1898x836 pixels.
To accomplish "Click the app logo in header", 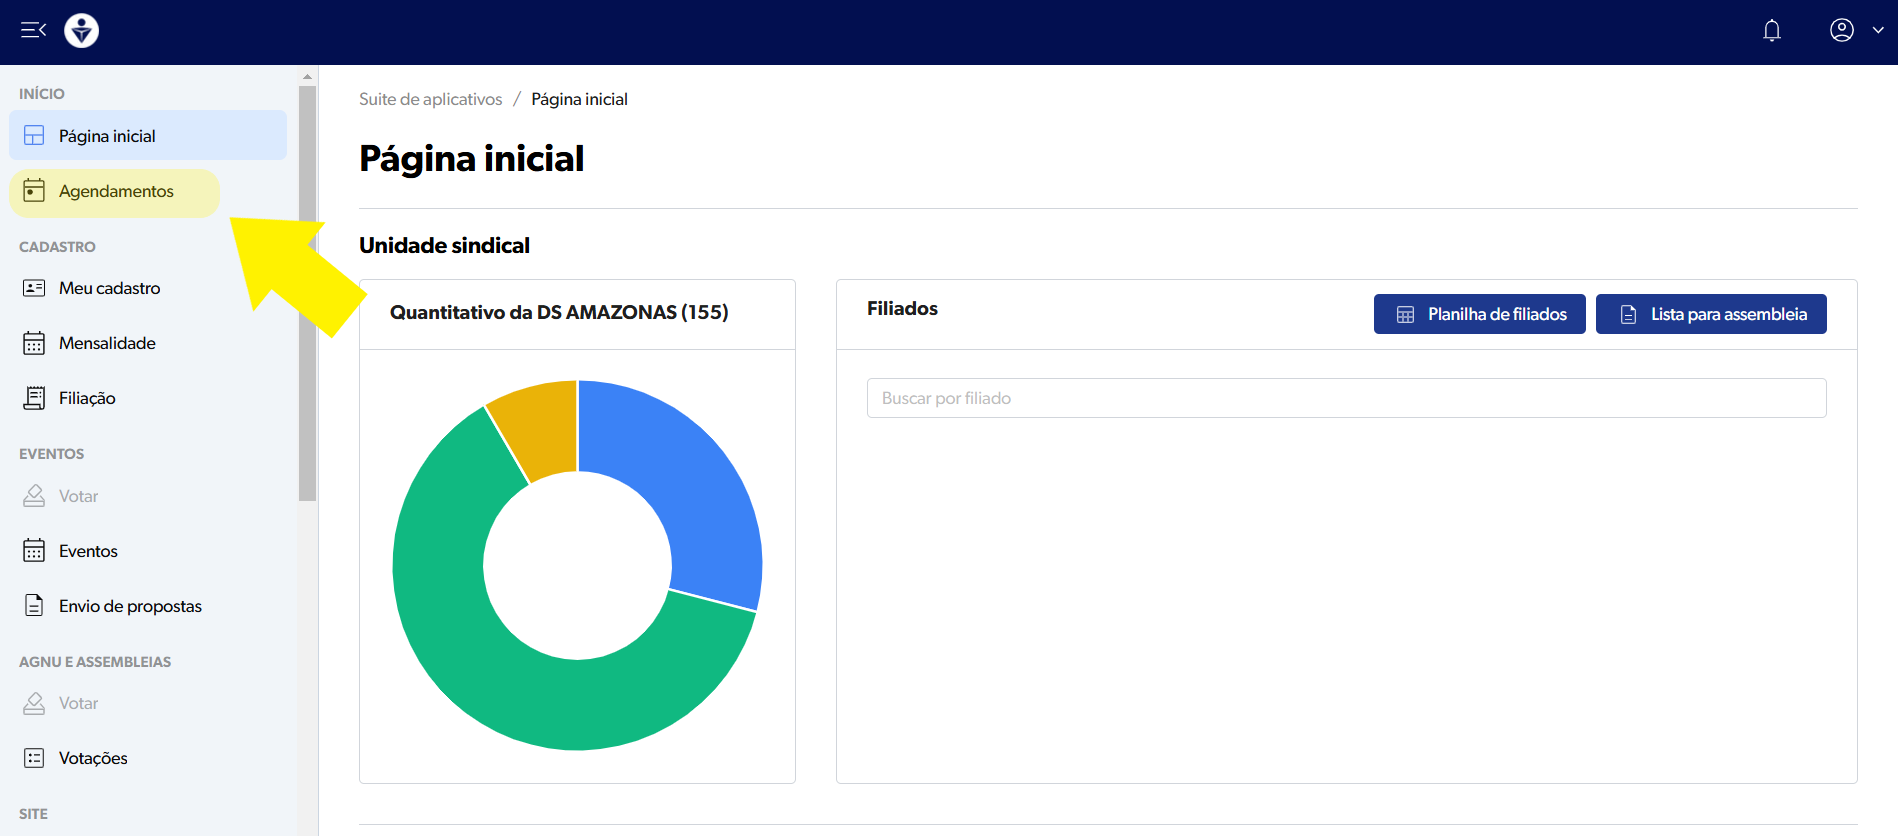I will (82, 31).
